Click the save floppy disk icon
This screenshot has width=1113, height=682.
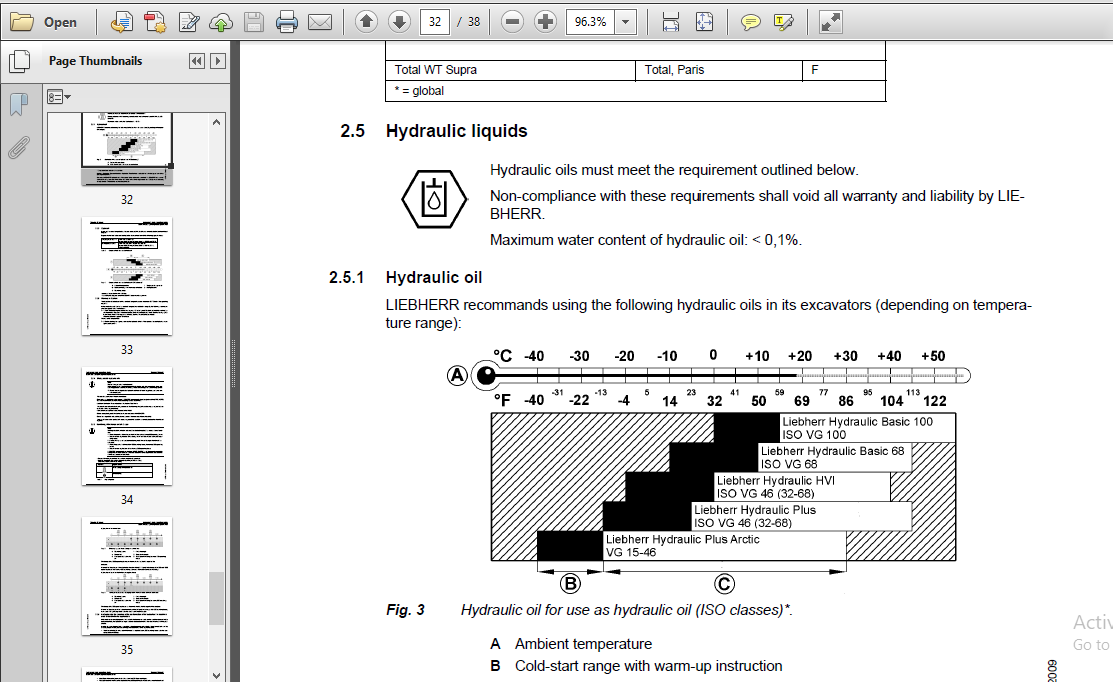click(x=253, y=22)
